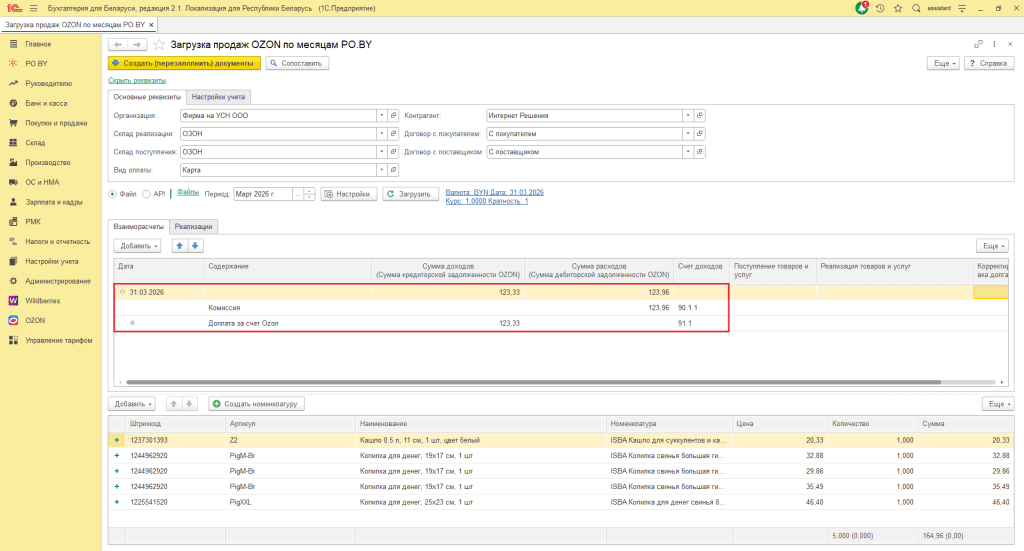The height and width of the screenshot is (551, 1024).
Task: Click the Загрузить button
Action: pos(410,194)
